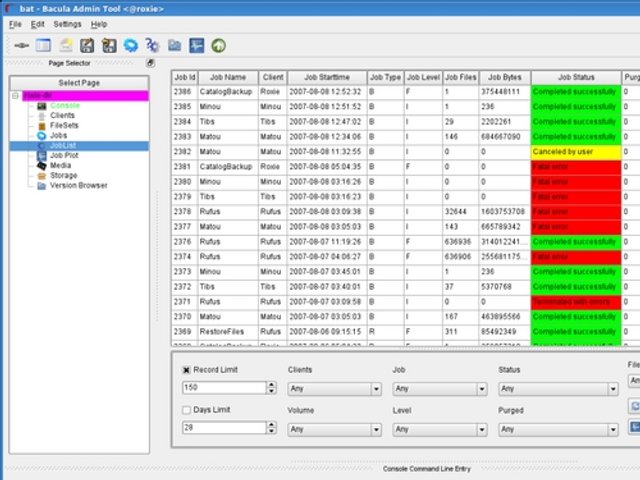Screen dimensions: 640x480
Task: Click the Media tape icon in tree
Action: 42,166
